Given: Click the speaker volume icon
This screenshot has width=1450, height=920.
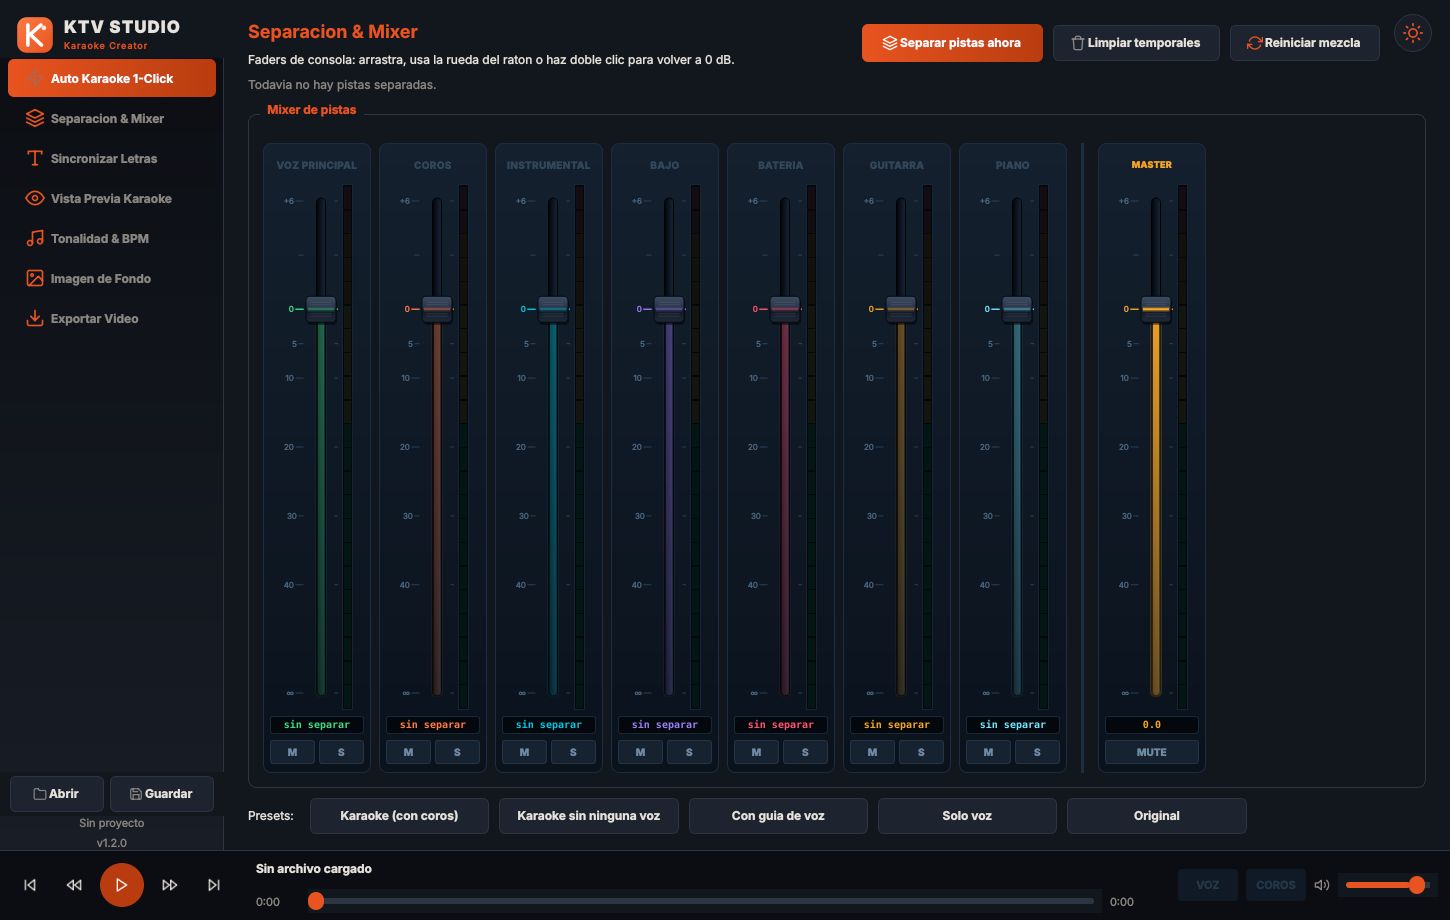Looking at the screenshot, I should coord(1322,885).
